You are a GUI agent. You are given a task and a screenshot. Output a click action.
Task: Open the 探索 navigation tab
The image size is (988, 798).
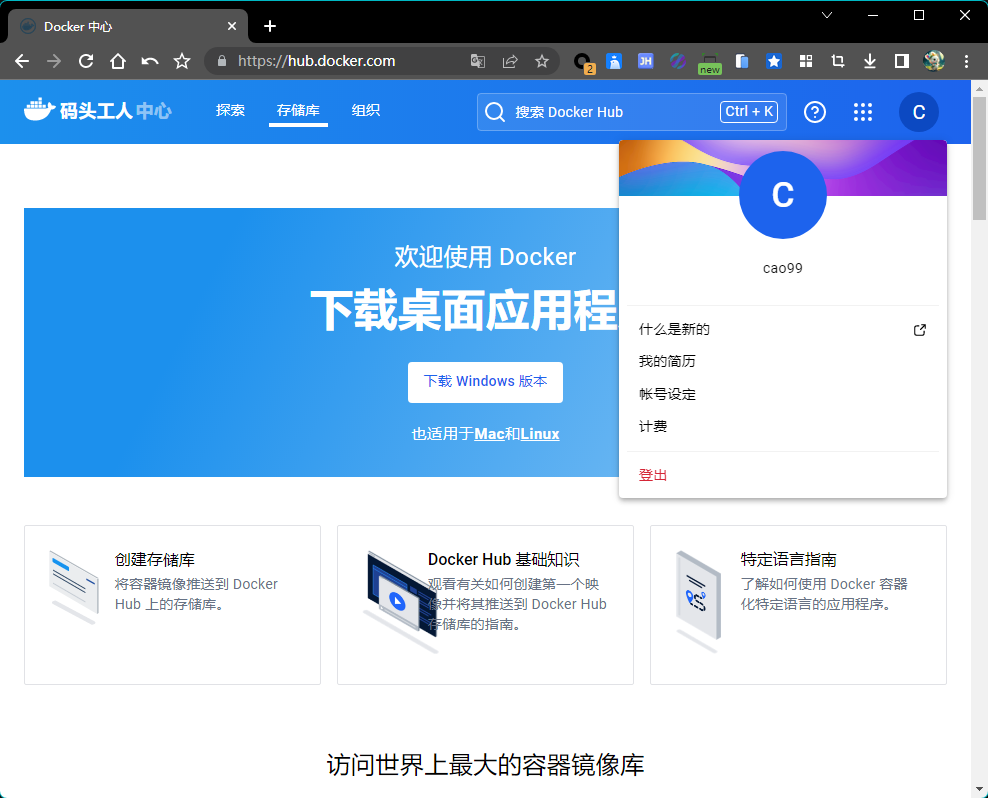point(230,110)
